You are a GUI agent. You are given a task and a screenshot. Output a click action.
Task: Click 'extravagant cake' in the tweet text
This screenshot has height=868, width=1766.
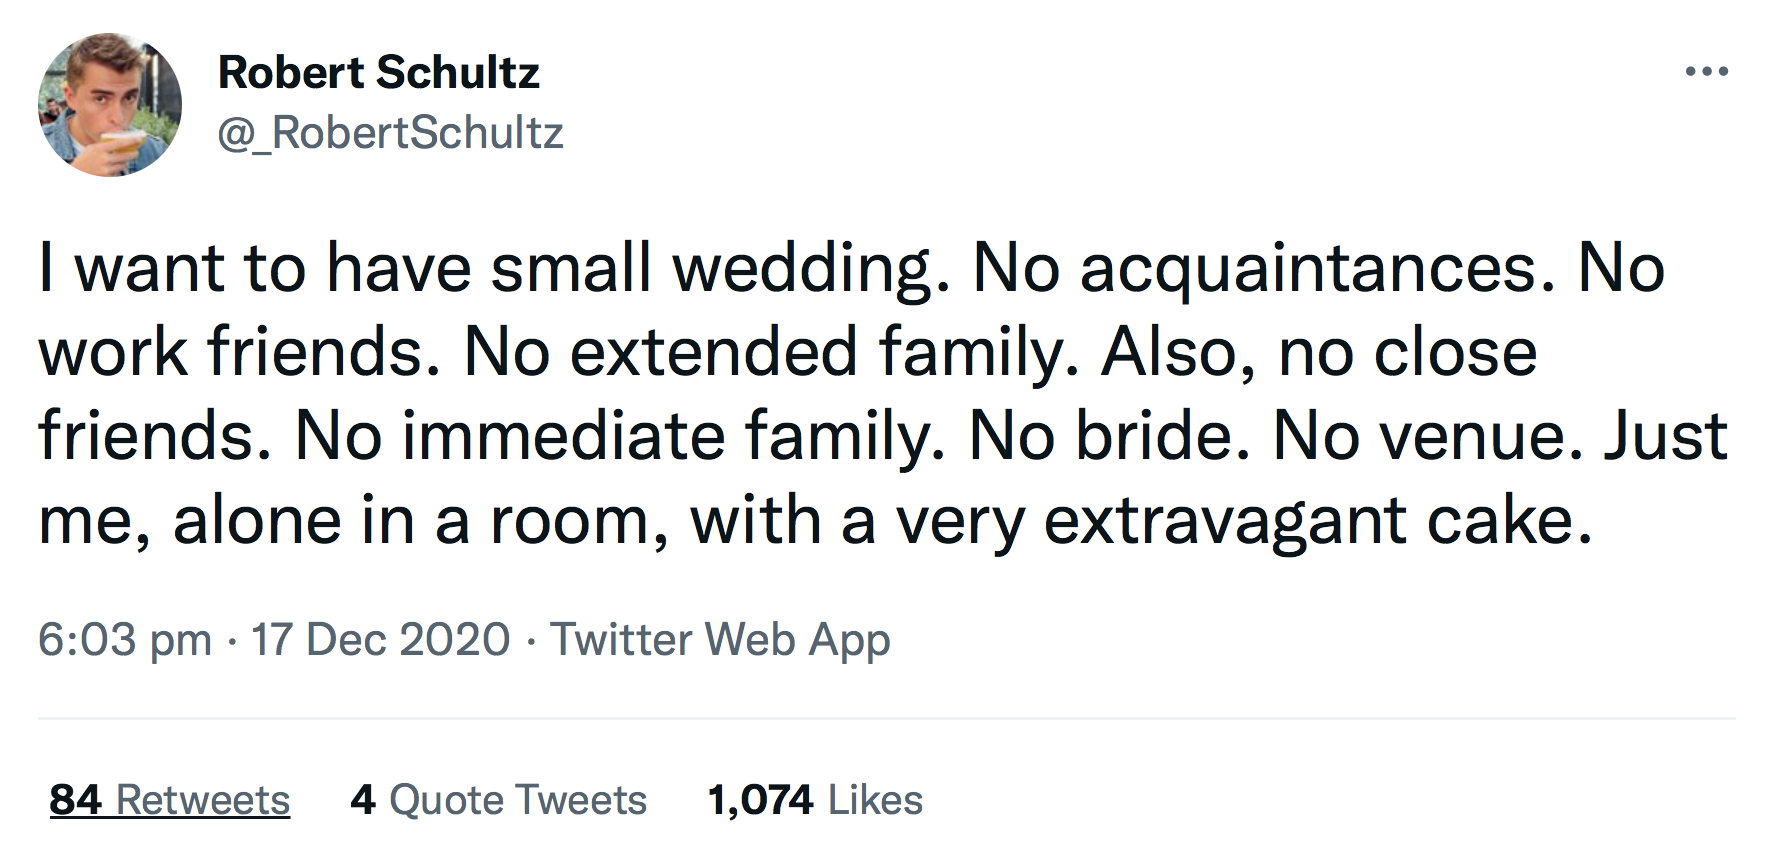1318,521
